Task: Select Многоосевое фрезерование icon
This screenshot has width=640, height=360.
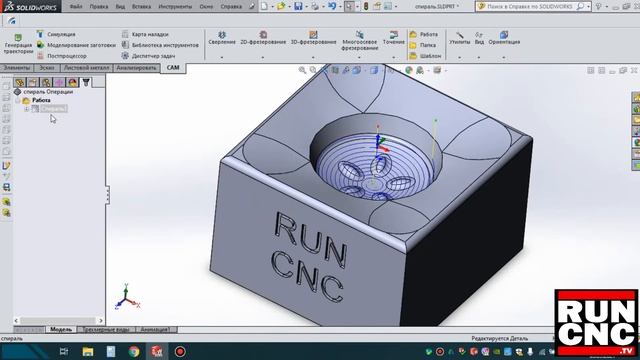Action: pos(359,35)
